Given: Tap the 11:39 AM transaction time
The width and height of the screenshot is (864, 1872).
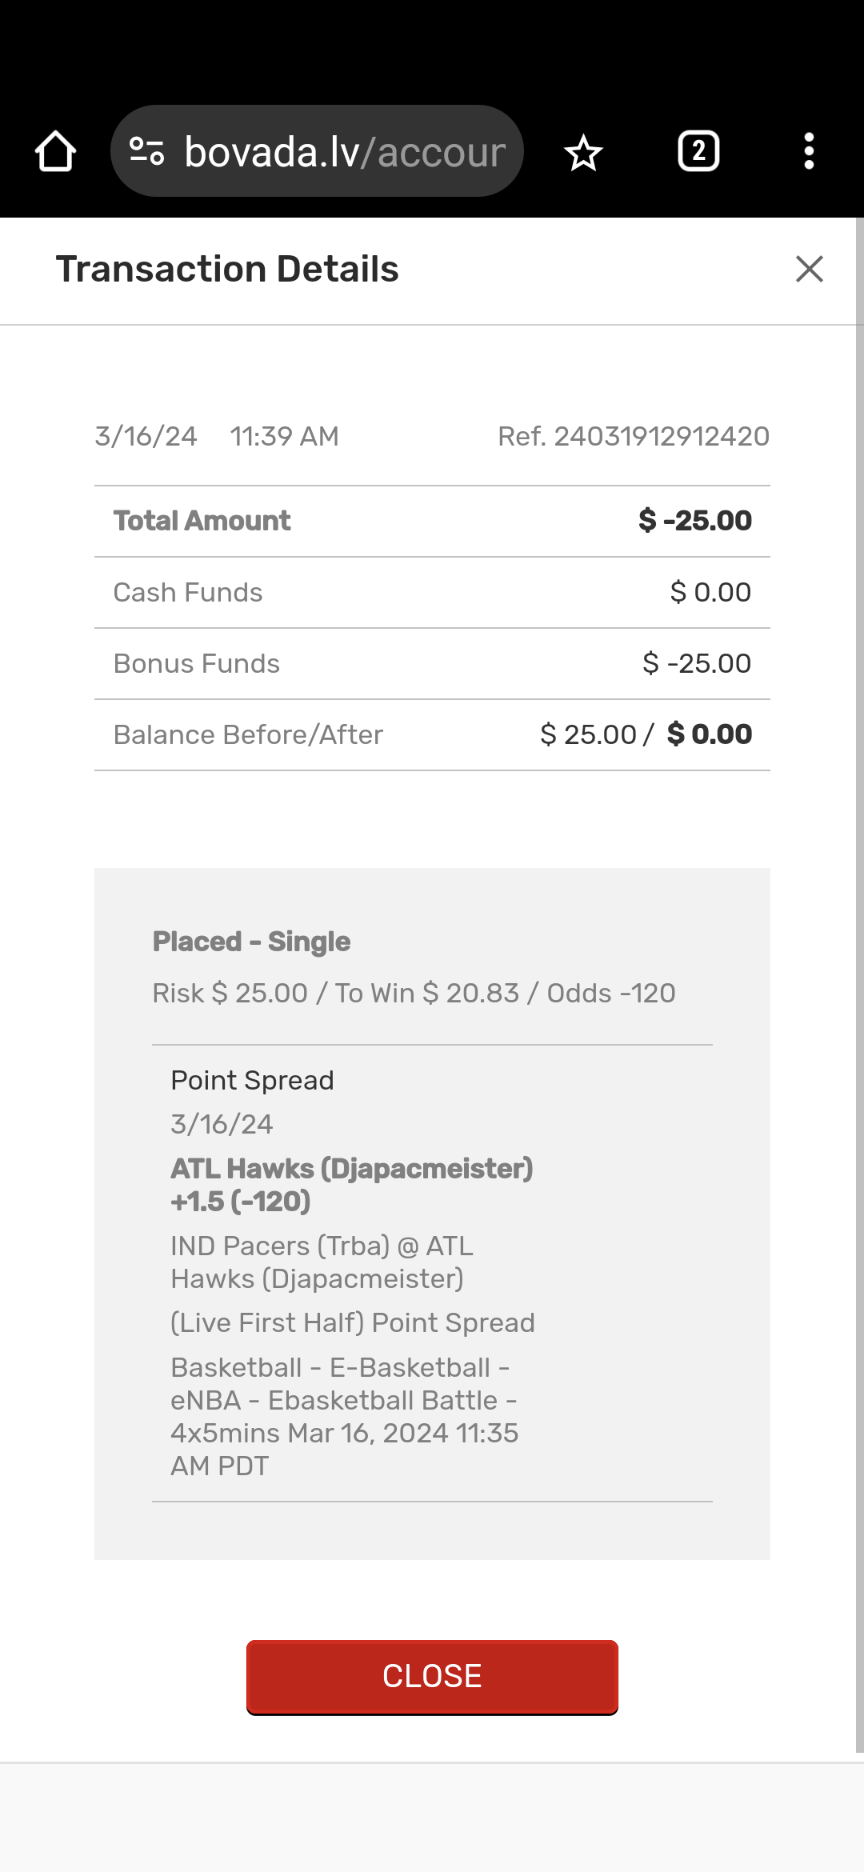Looking at the screenshot, I should (284, 436).
